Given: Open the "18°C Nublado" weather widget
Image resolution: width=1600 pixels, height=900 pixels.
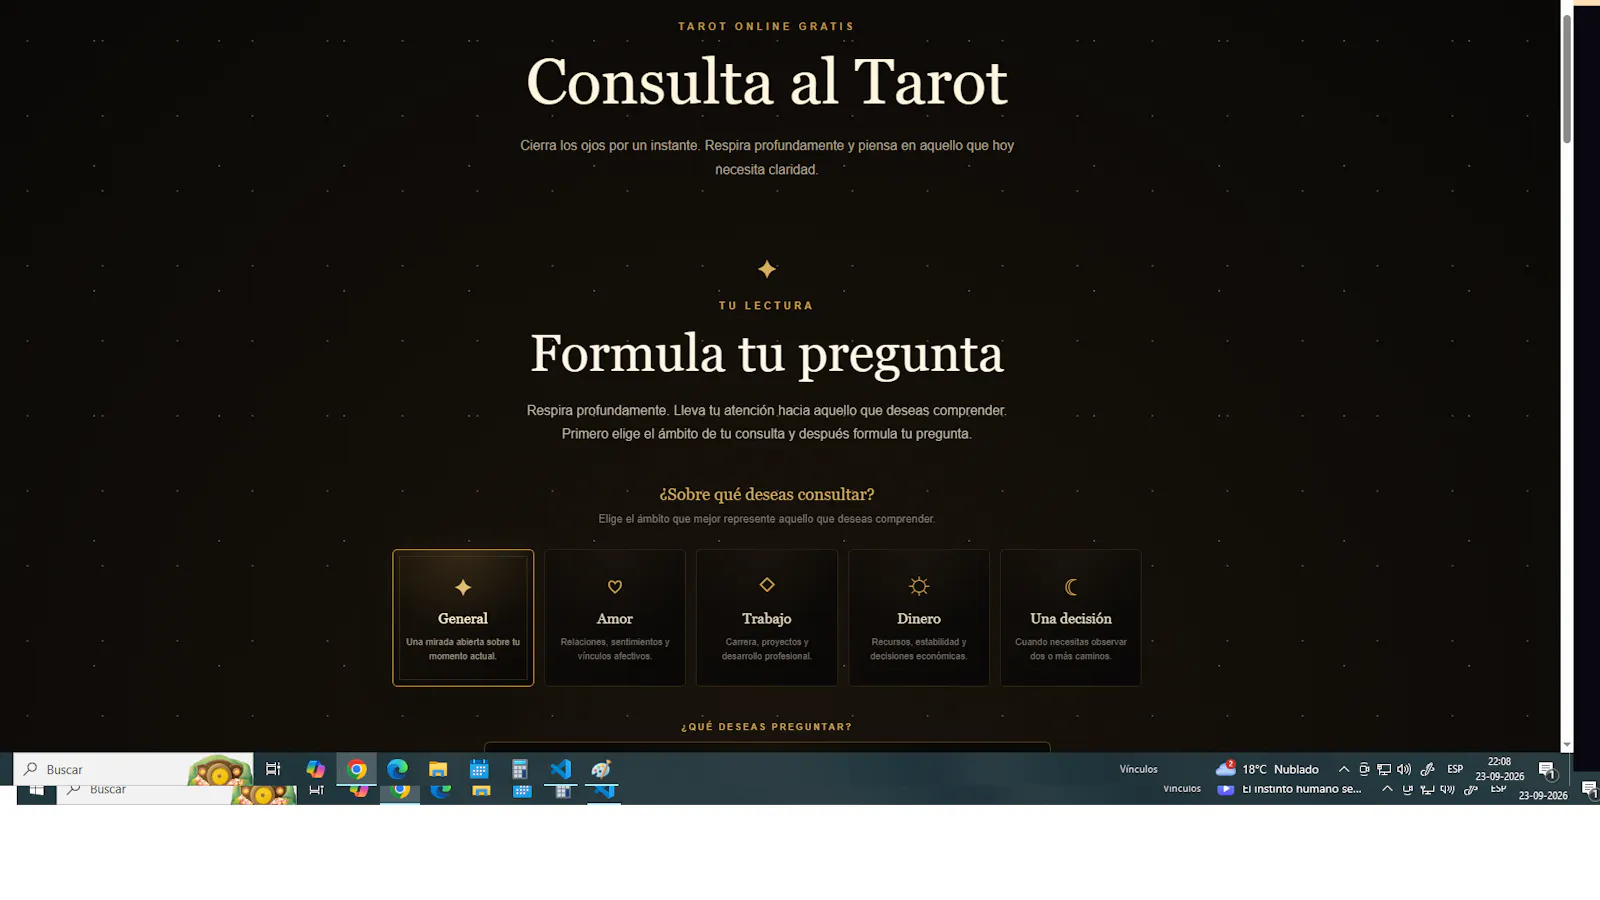Looking at the screenshot, I should pos(1267,769).
